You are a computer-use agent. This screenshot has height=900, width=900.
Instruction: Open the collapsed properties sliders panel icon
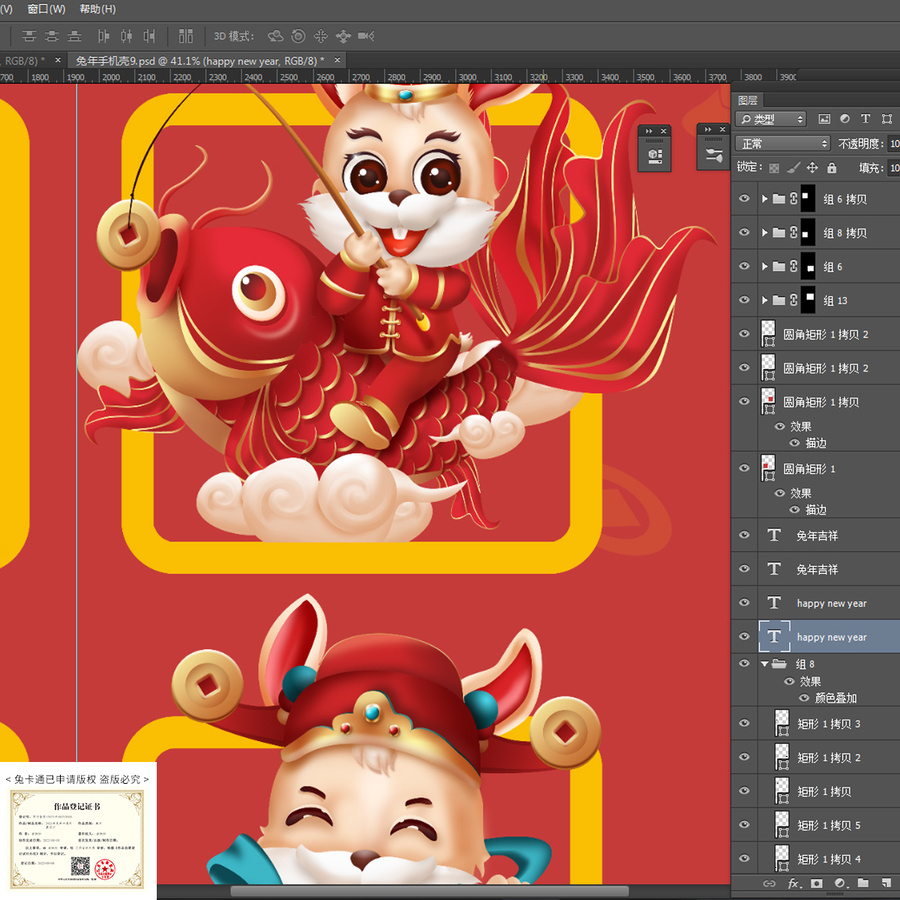point(714,154)
